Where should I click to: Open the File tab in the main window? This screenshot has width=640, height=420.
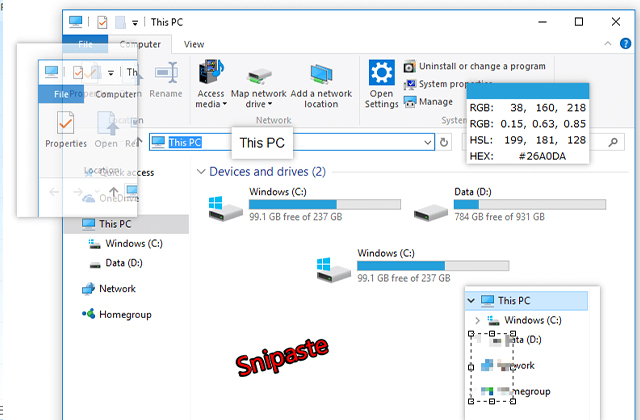[85, 44]
